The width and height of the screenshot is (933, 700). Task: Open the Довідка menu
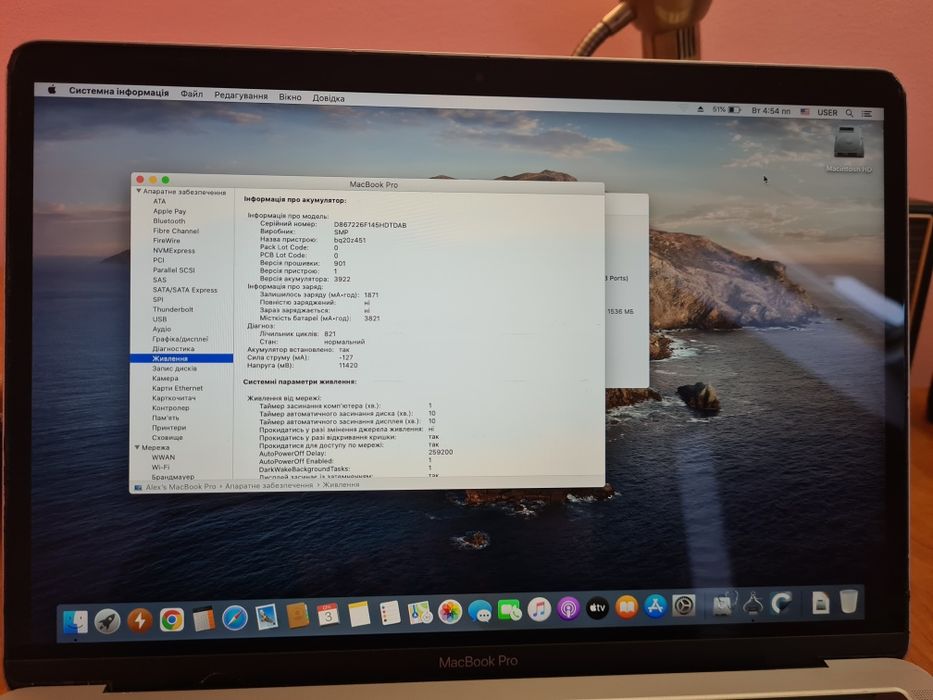coord(328,98)
